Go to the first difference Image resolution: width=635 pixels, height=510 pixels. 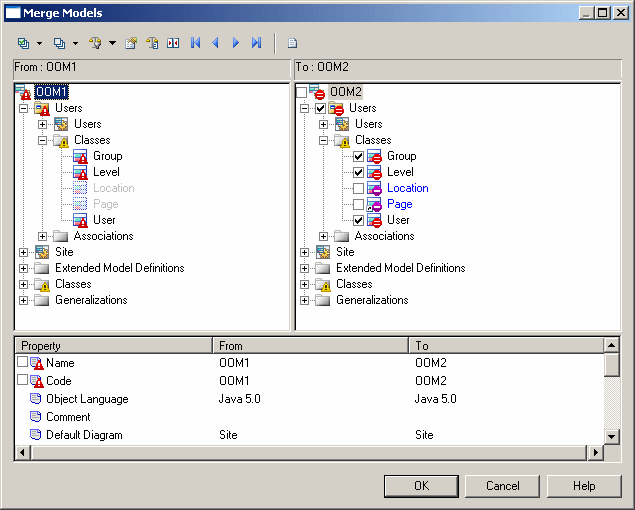(x=196, y=43)
